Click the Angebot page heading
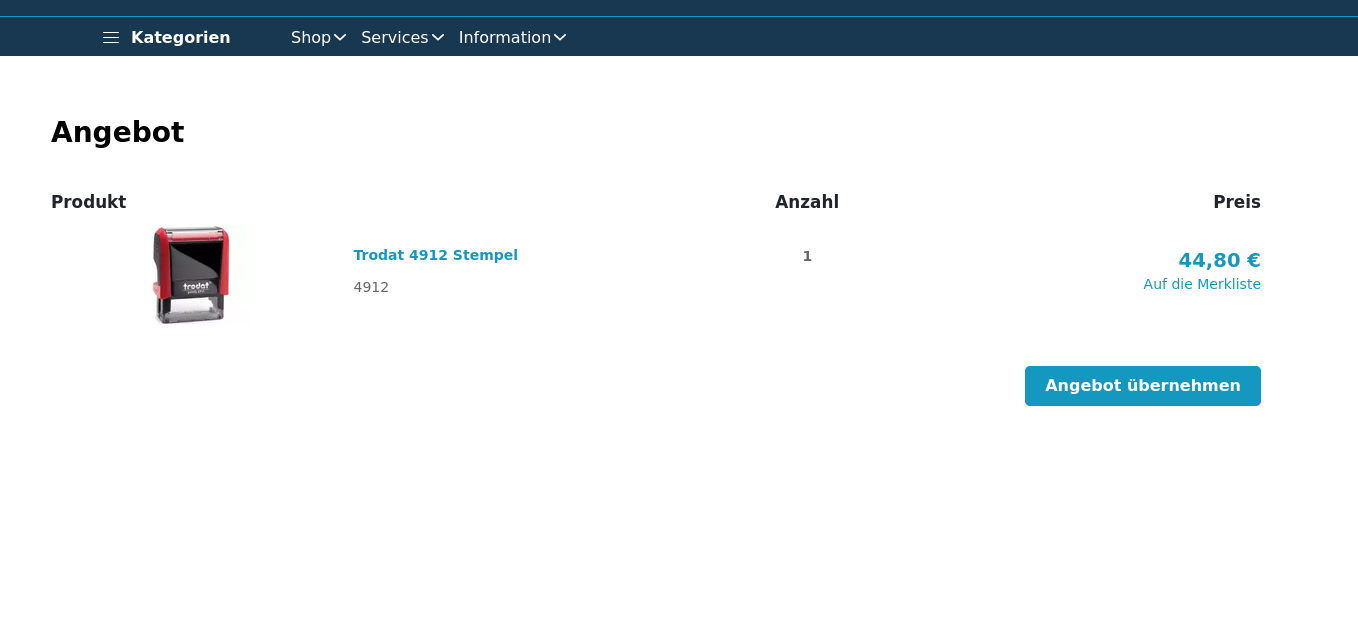The height and width of the screenshot is (619, 1358). click(118, 132)
